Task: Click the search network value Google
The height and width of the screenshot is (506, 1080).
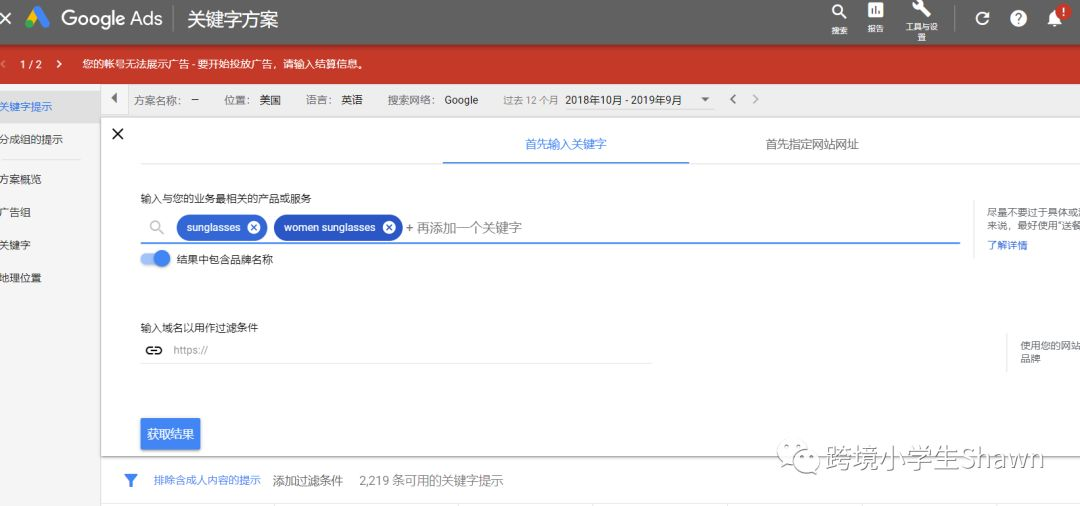Action: [x=461, y=100]
